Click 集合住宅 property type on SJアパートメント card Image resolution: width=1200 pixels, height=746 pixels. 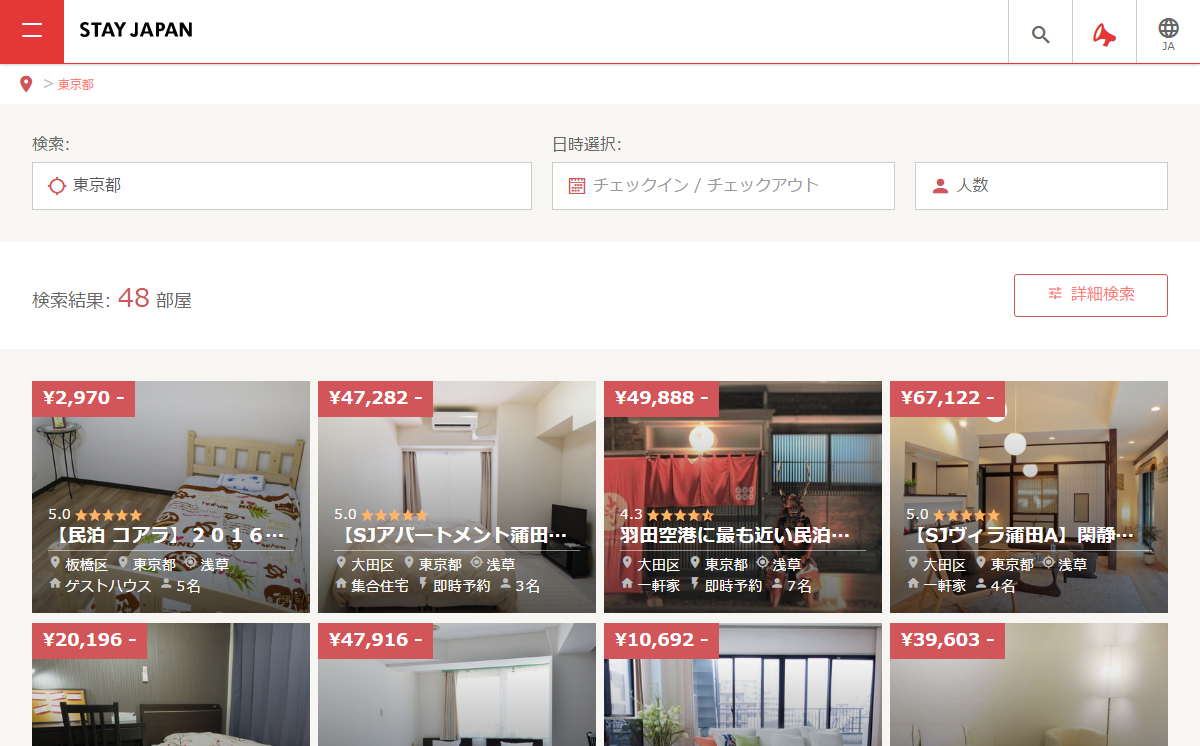380,586
